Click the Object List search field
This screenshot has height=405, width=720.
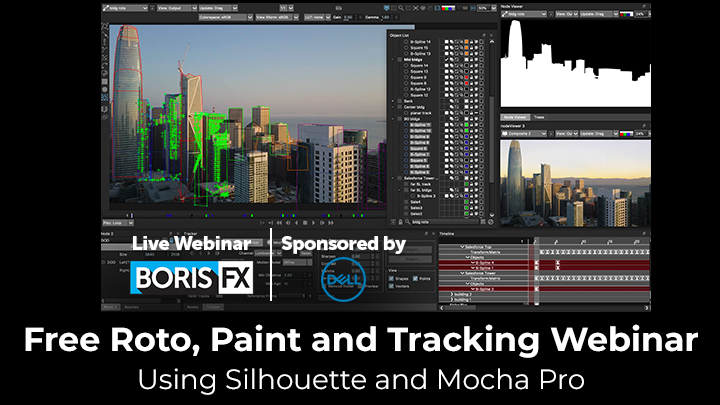(x=444, y=222)
